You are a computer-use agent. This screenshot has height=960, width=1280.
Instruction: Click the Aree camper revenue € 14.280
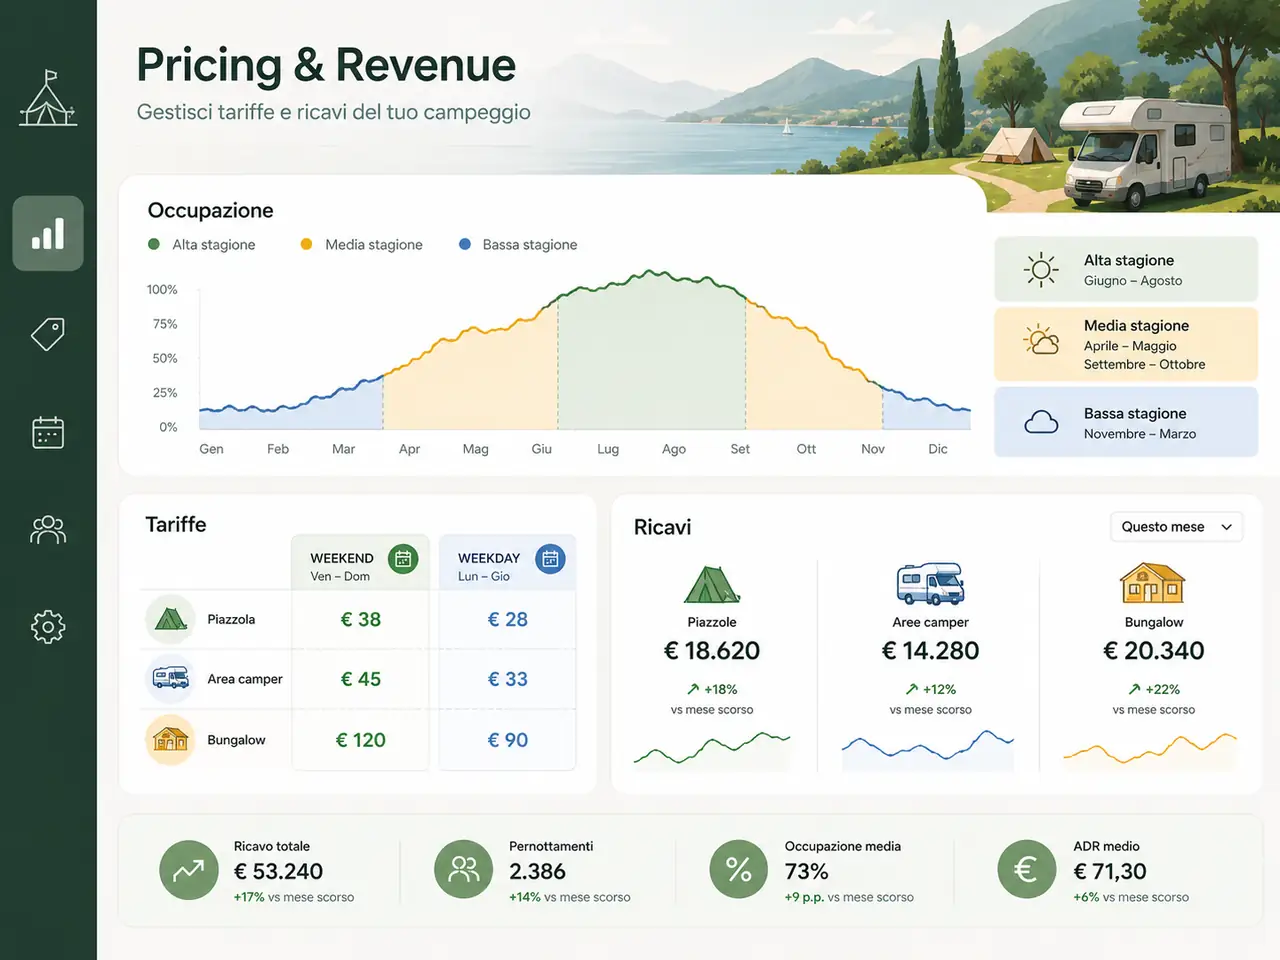point(930,651)
